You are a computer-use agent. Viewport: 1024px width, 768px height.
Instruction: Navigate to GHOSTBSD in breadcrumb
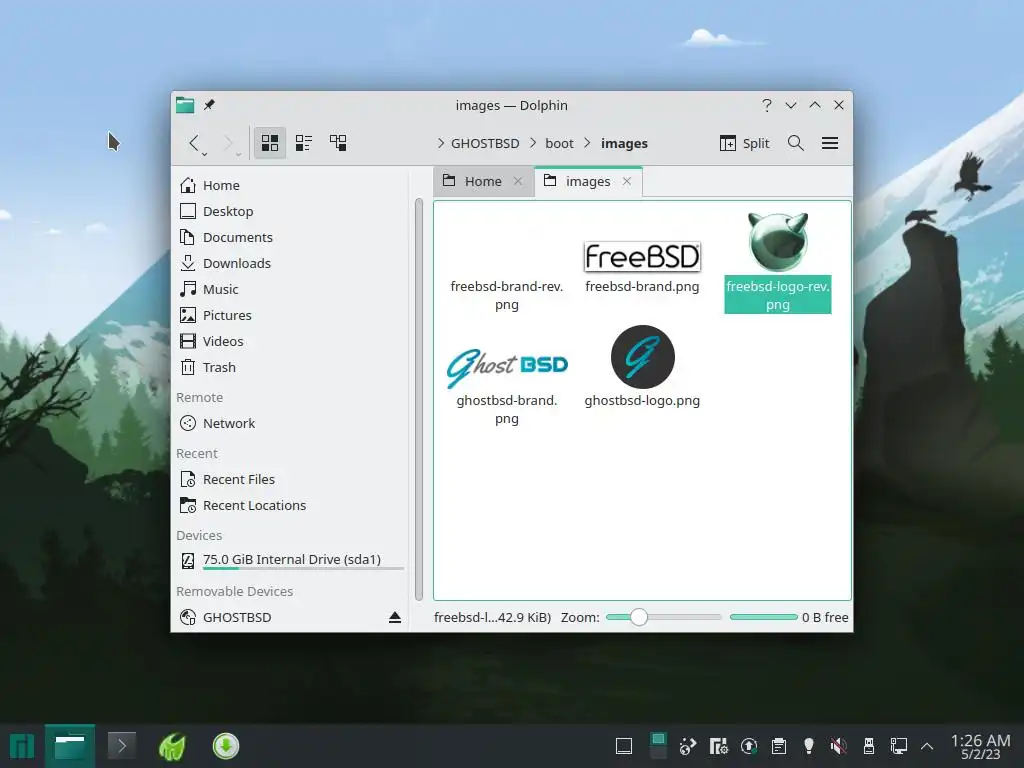coord(485,143)
